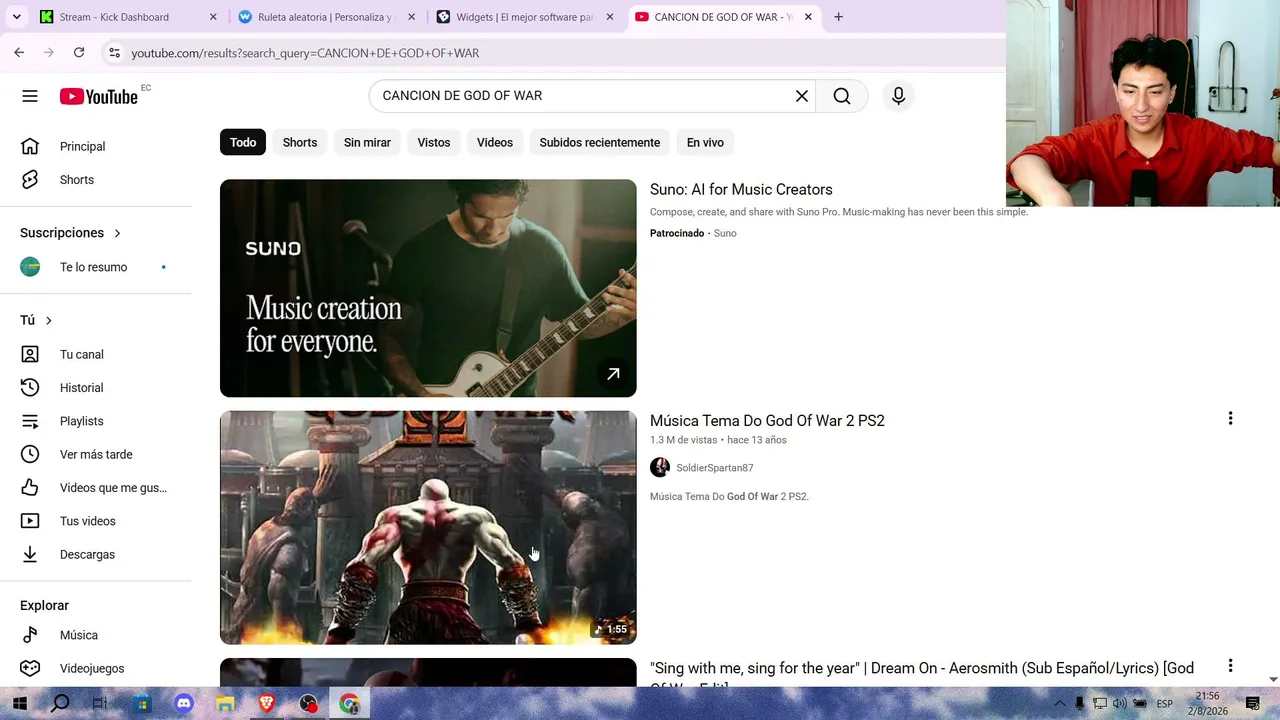1280x720 pixels.
Task: Click the Suno ad thumbnail
Action: click(428, 288)
